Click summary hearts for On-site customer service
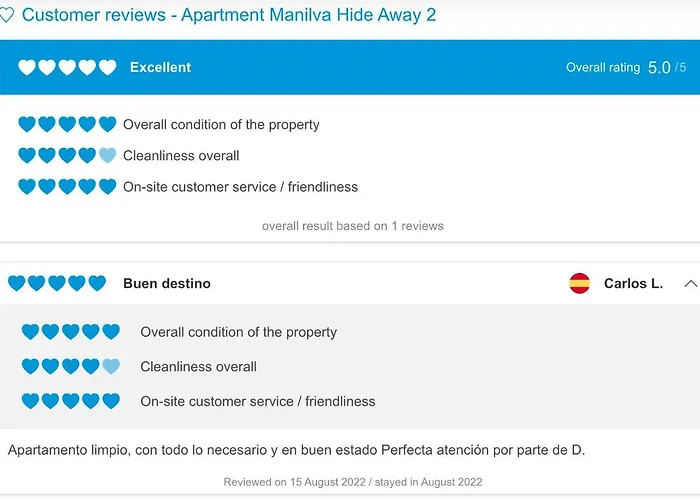Screen dimensions: 700x500 click(x=67, y=187)
